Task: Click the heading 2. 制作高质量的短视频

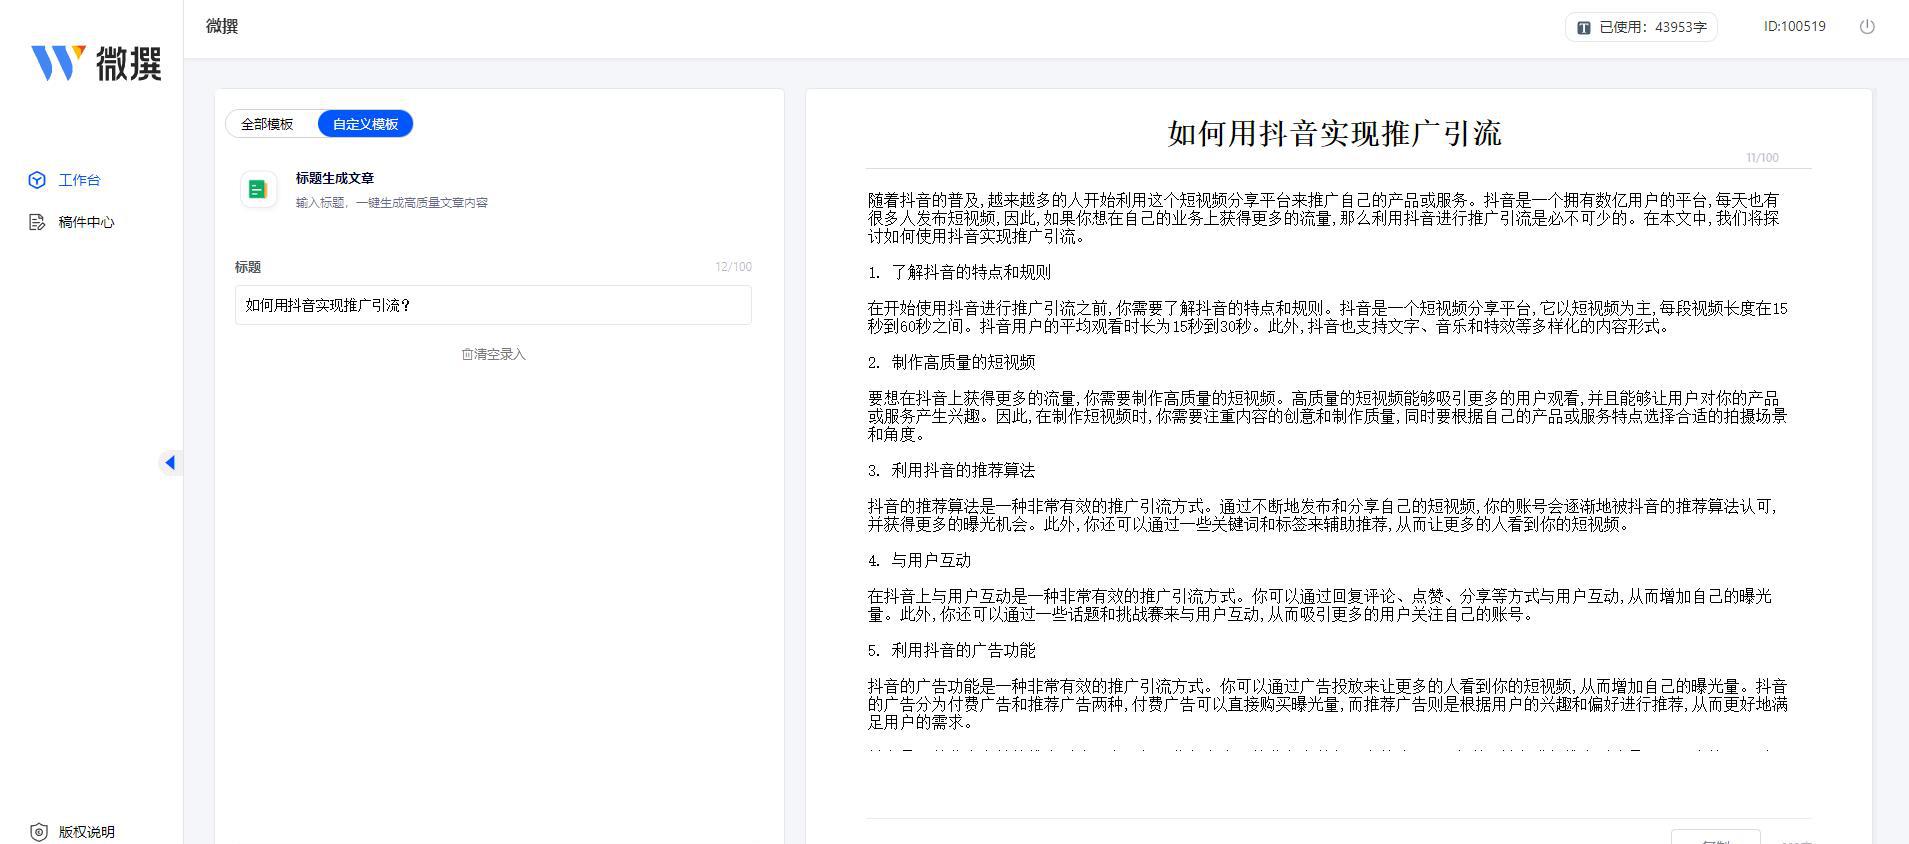Action: click(x=951, y=362)
